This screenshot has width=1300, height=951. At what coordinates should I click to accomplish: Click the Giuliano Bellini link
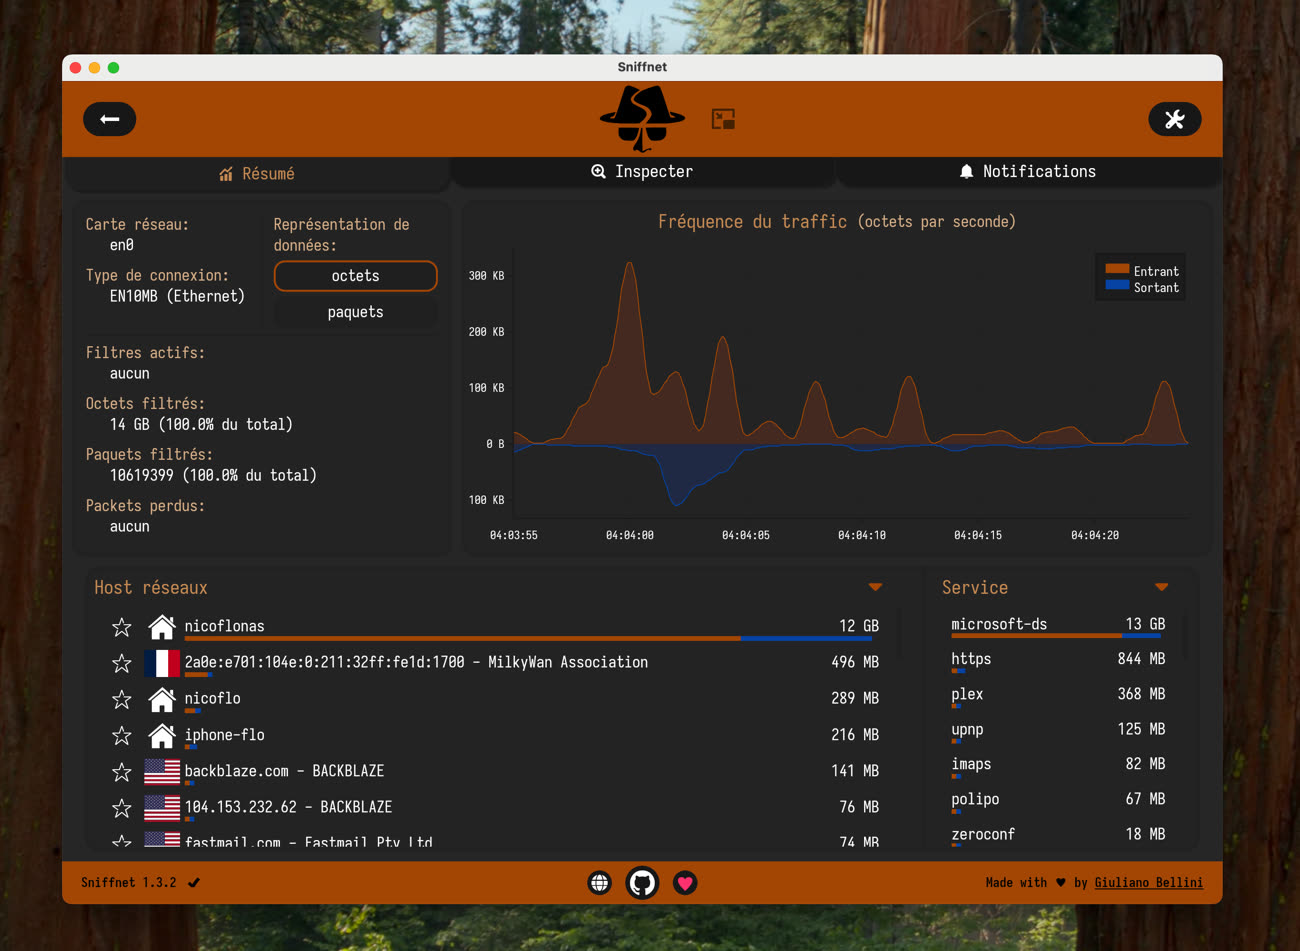(1148, 882)
